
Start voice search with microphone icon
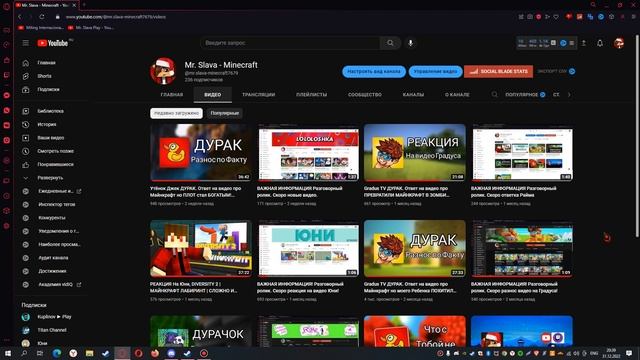pyautogui.click(x=411, y=43)
